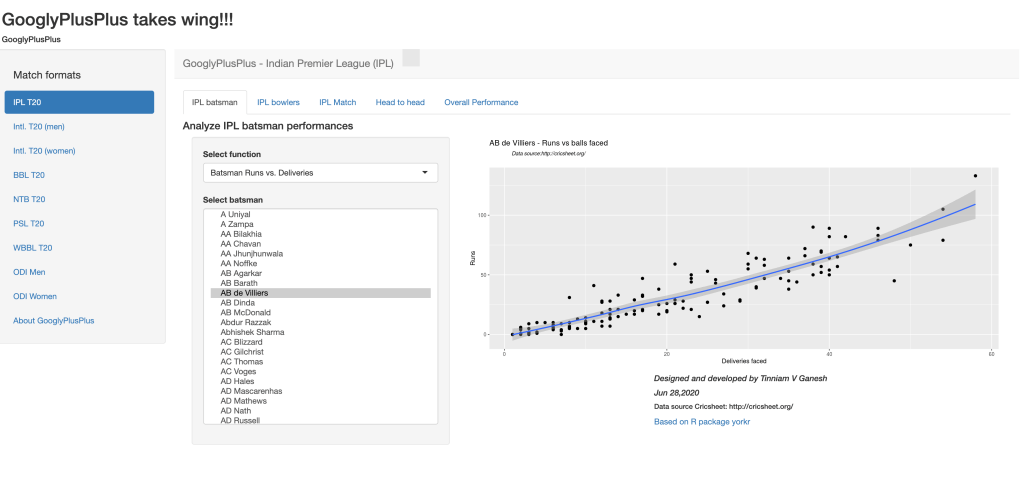
Task: Select NTB T20 from sidebar
Action: pyautogui.click(x=29, y=199)
